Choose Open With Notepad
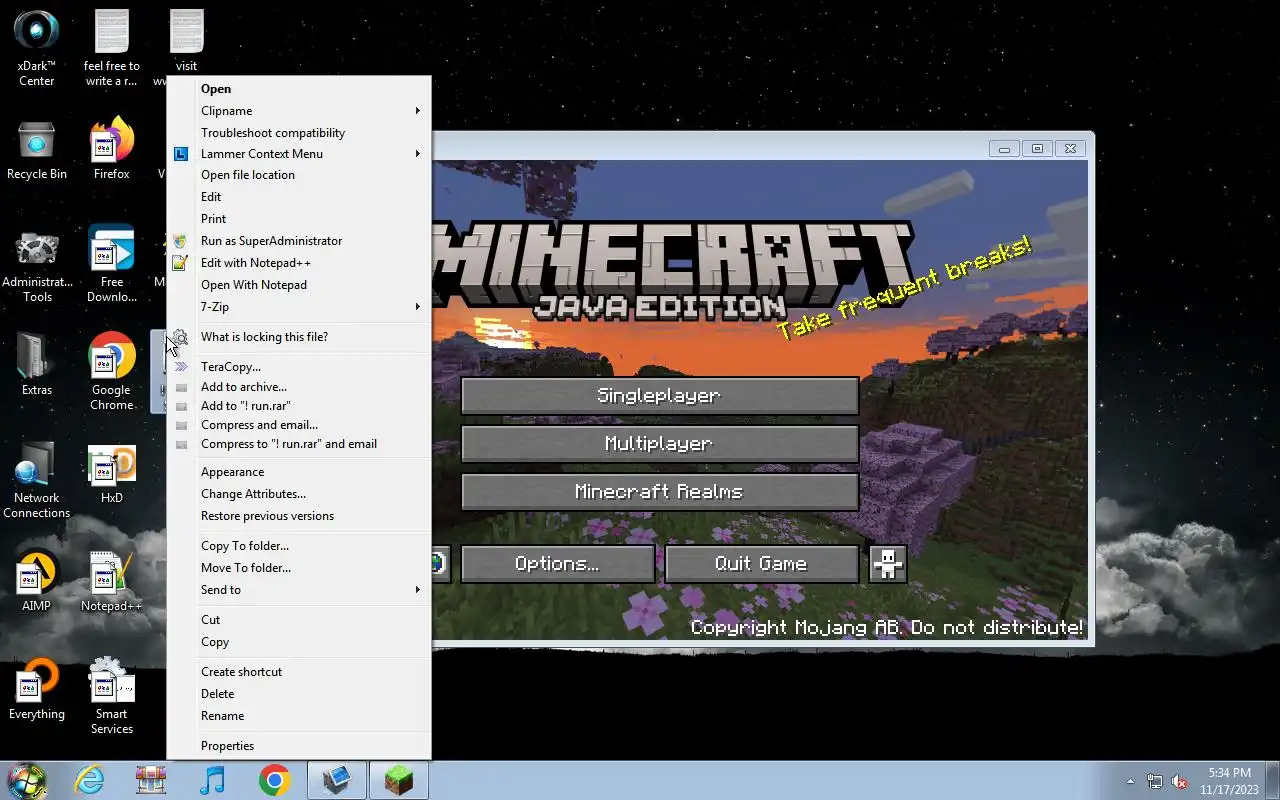 pos(299,285)
